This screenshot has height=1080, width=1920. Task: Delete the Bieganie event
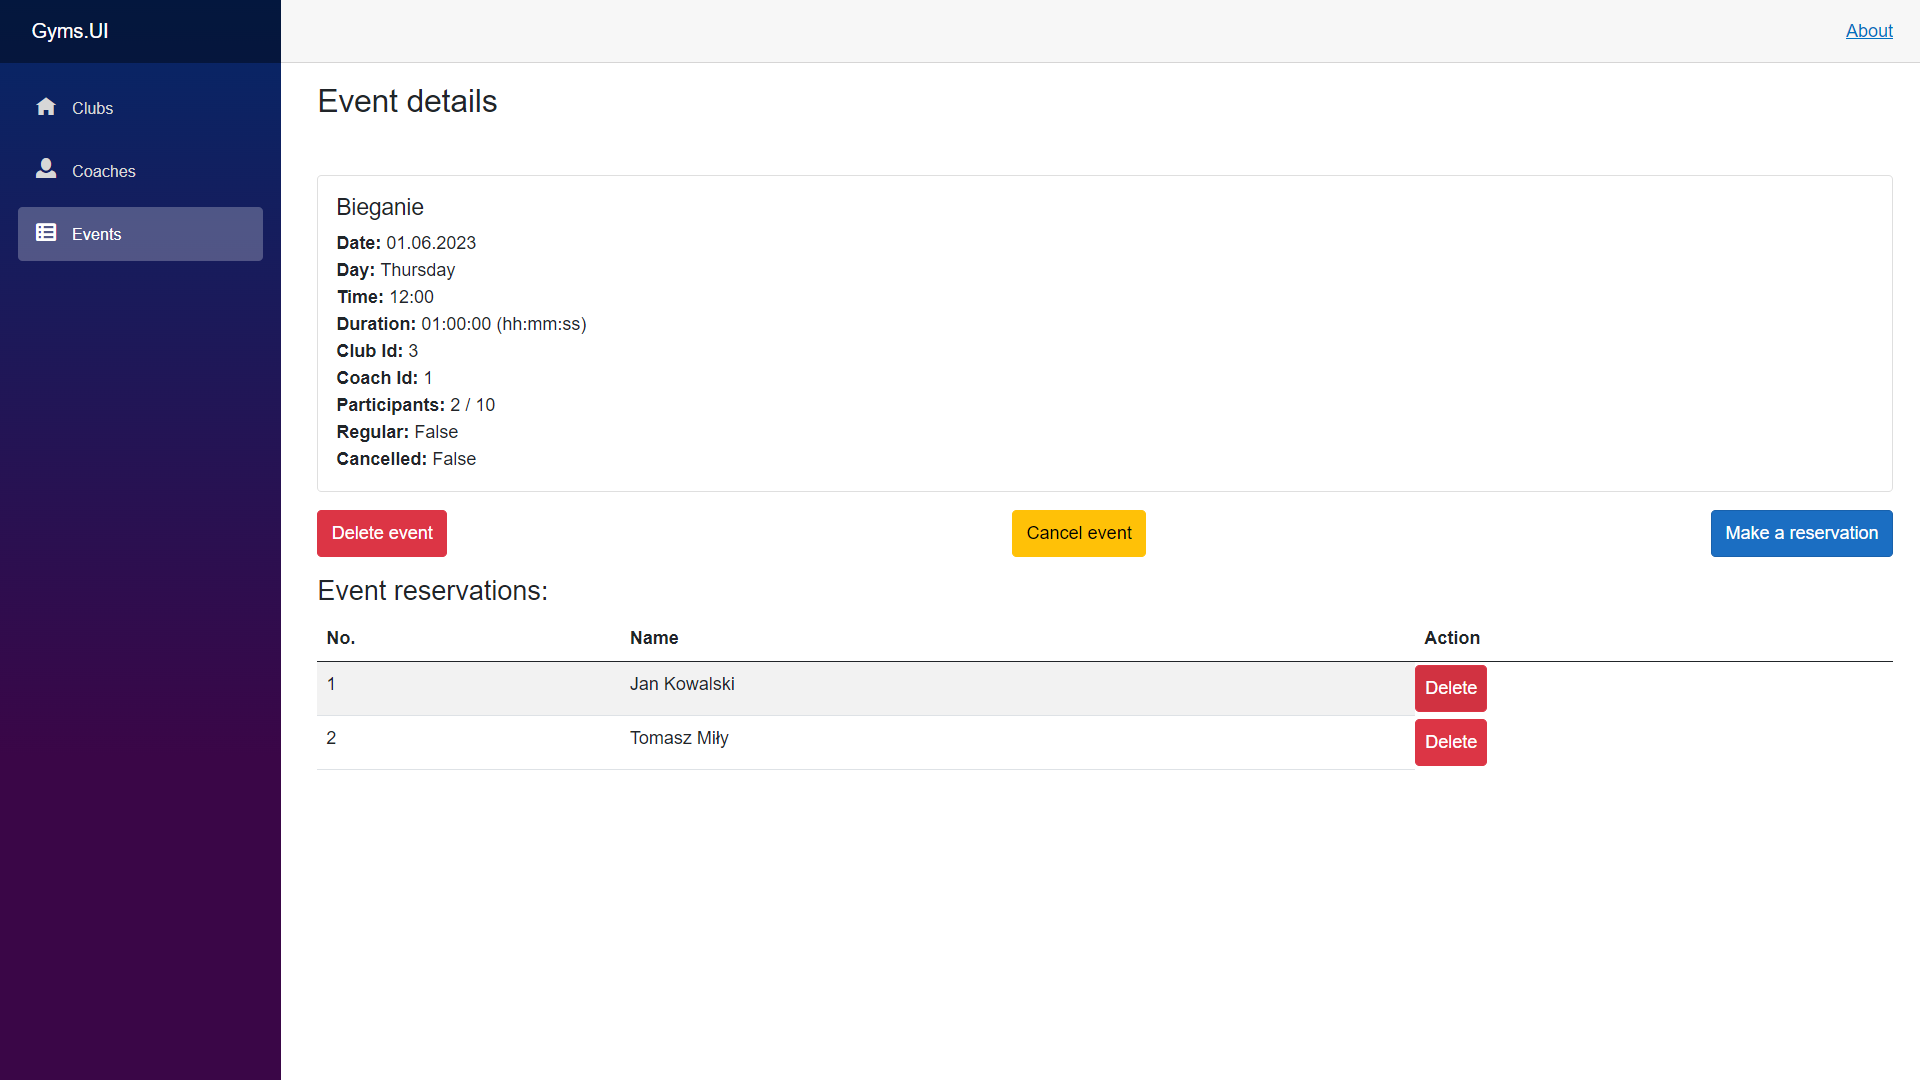[381, 533]
